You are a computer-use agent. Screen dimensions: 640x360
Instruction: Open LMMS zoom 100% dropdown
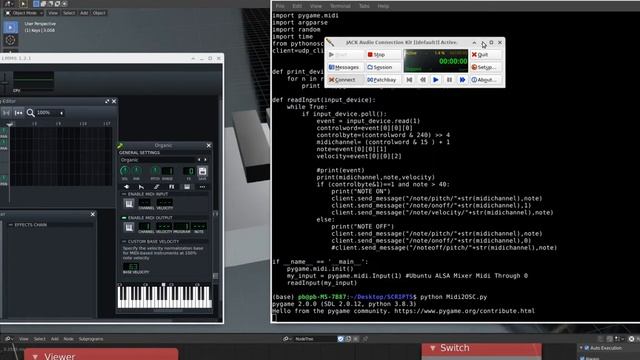[50, 113]
